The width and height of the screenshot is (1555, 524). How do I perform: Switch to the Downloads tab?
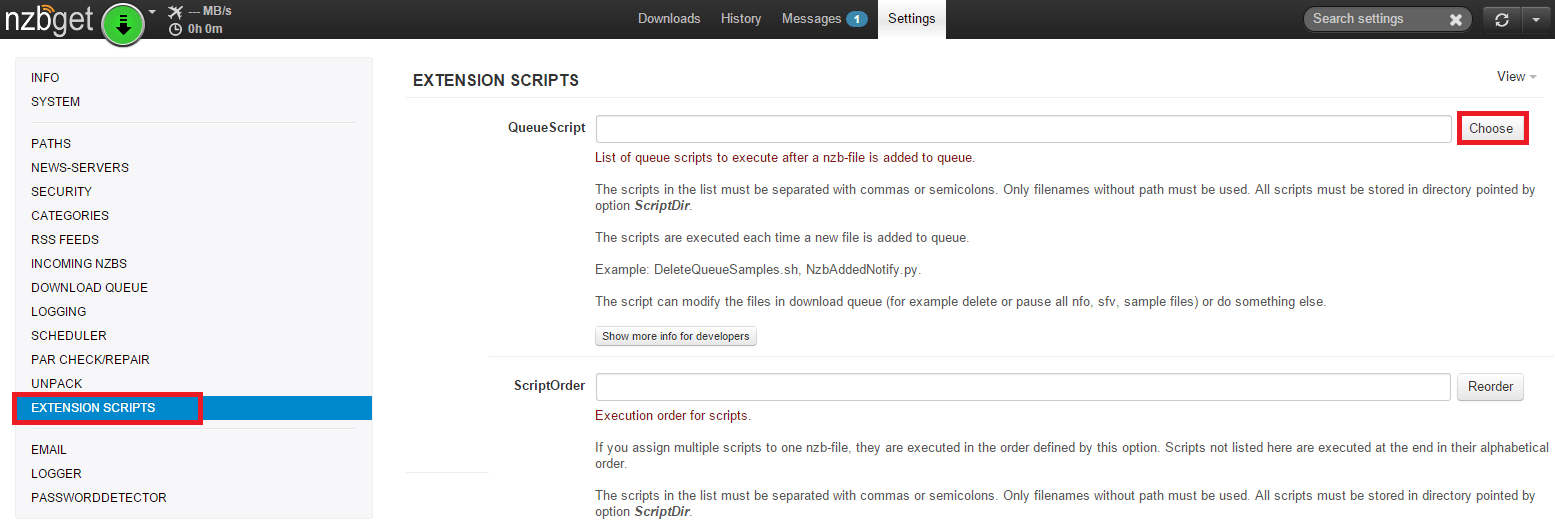pos(669,19)
